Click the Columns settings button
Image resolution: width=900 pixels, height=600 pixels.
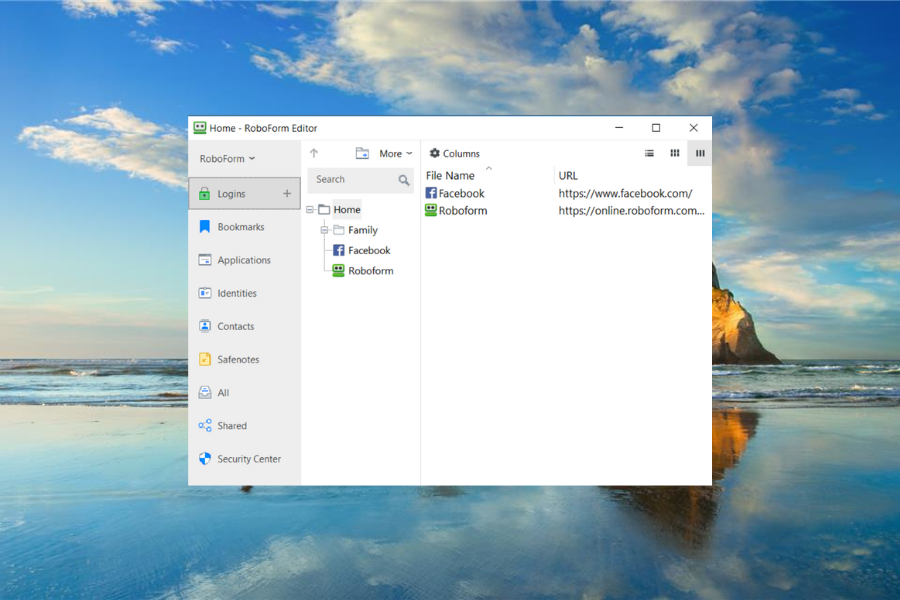(455, 153)
